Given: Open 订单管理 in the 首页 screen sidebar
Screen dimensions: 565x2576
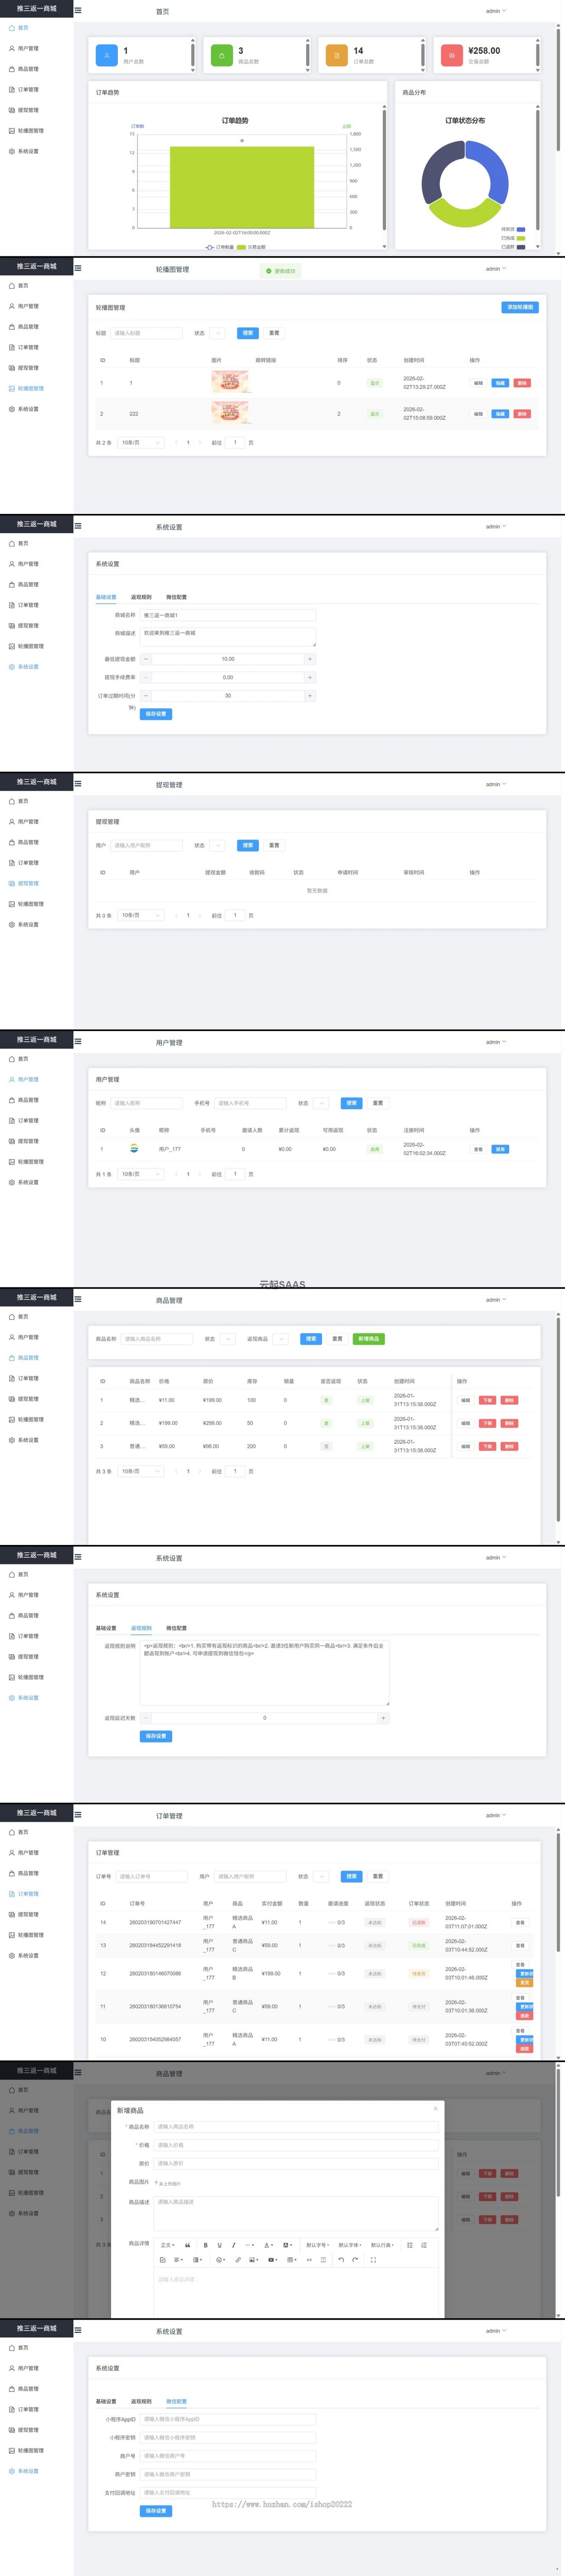Looking at the screenshot, I should coord(24,89).
